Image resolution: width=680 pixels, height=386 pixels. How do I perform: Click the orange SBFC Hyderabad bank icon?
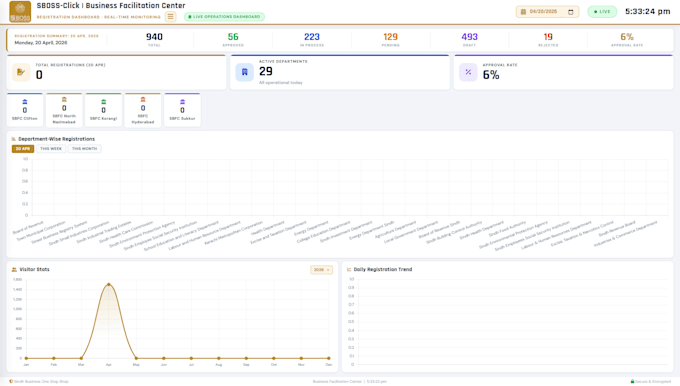click(x=143, y=99)
